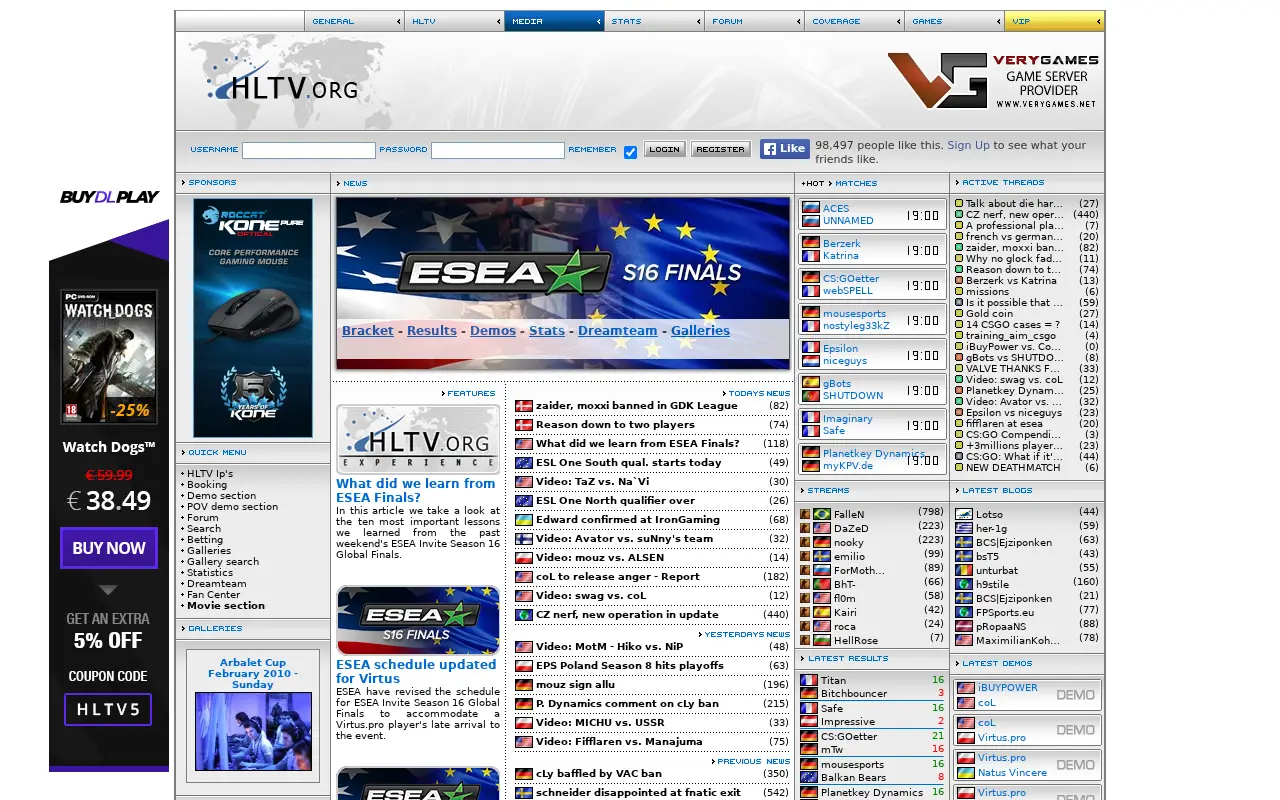Expand the General menu arrow
This screenshot has height=800, width=1280.
point(398,21)
